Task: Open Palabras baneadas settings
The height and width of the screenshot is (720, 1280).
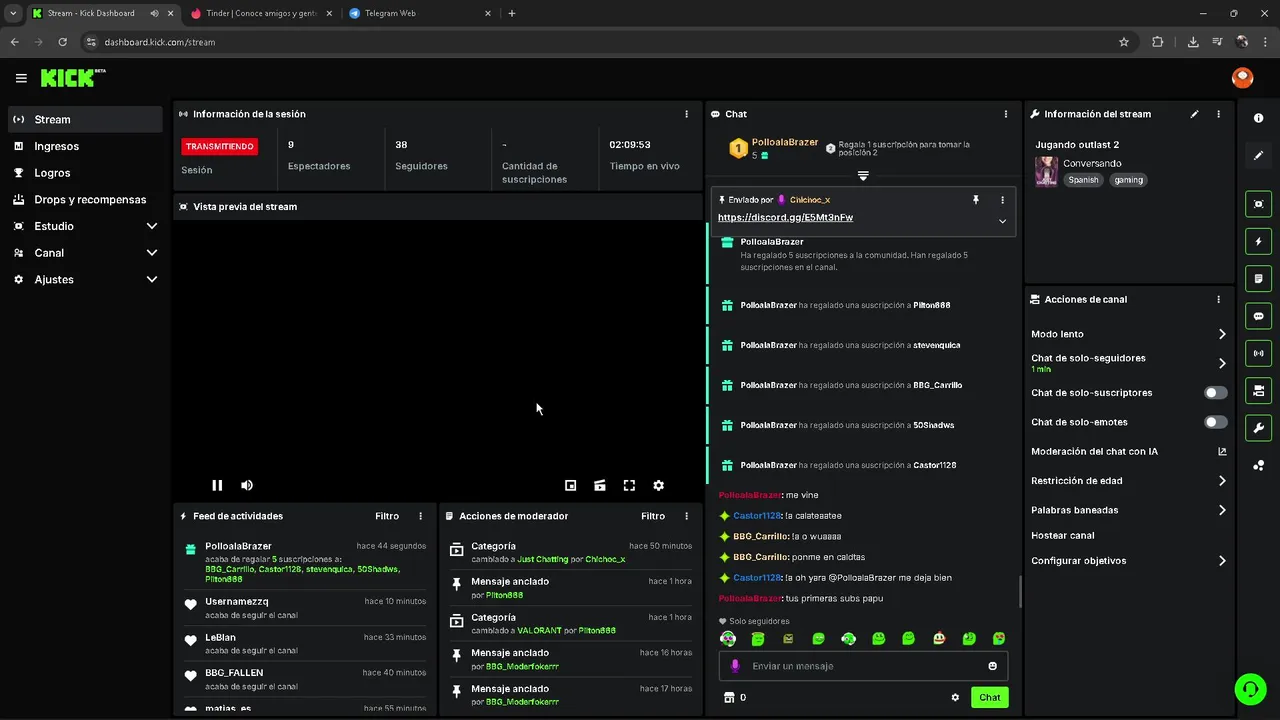Action: (x=1128, y=510)
